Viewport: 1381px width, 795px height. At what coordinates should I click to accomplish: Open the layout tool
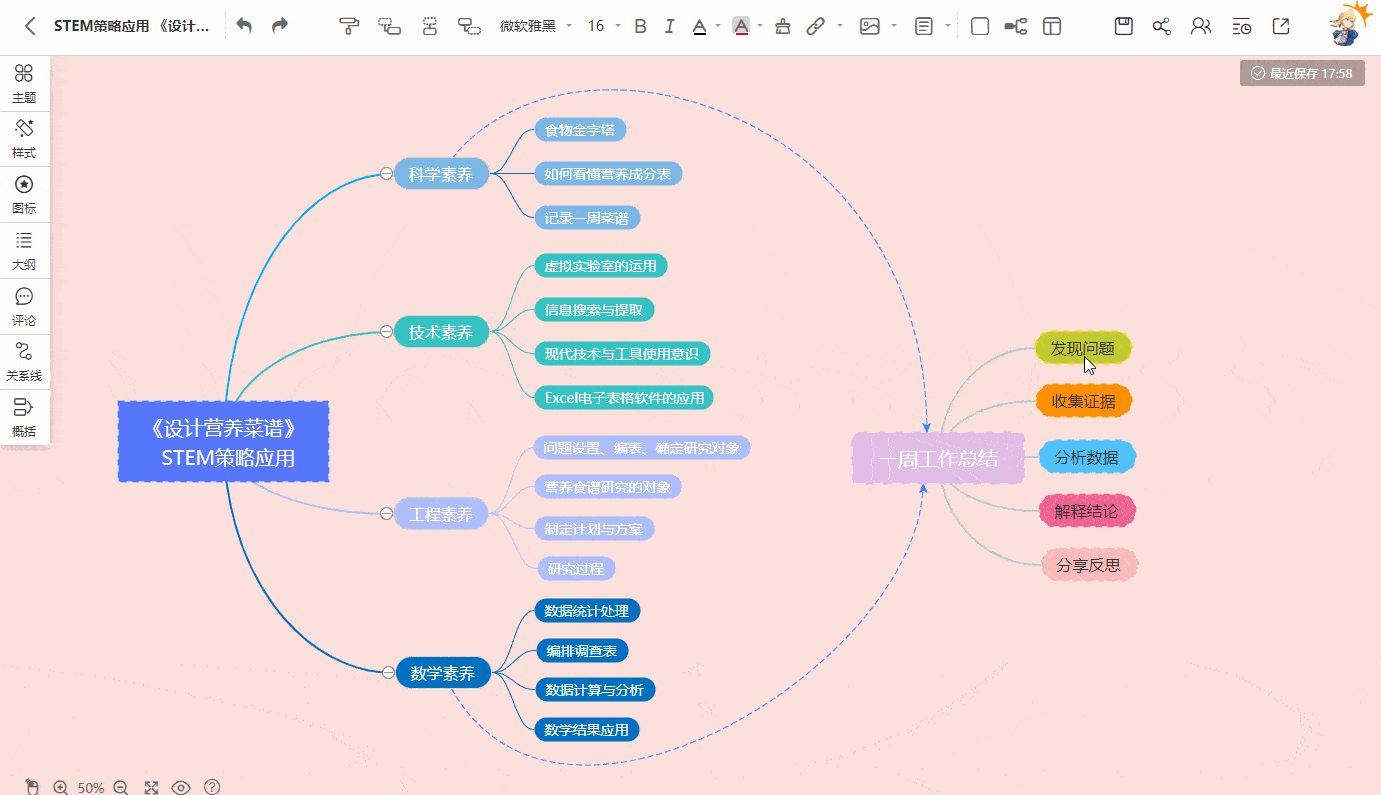pyautogui.click(x=1052, y=26)
